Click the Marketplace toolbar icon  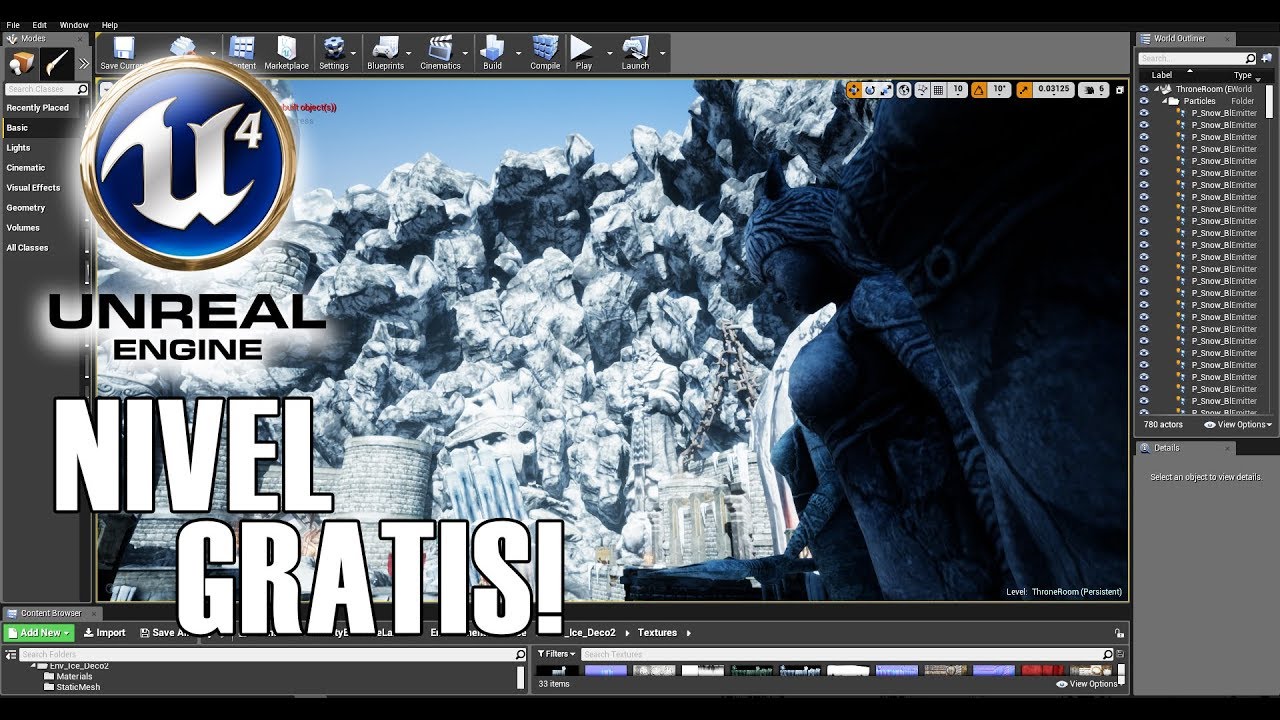point(286,53)
